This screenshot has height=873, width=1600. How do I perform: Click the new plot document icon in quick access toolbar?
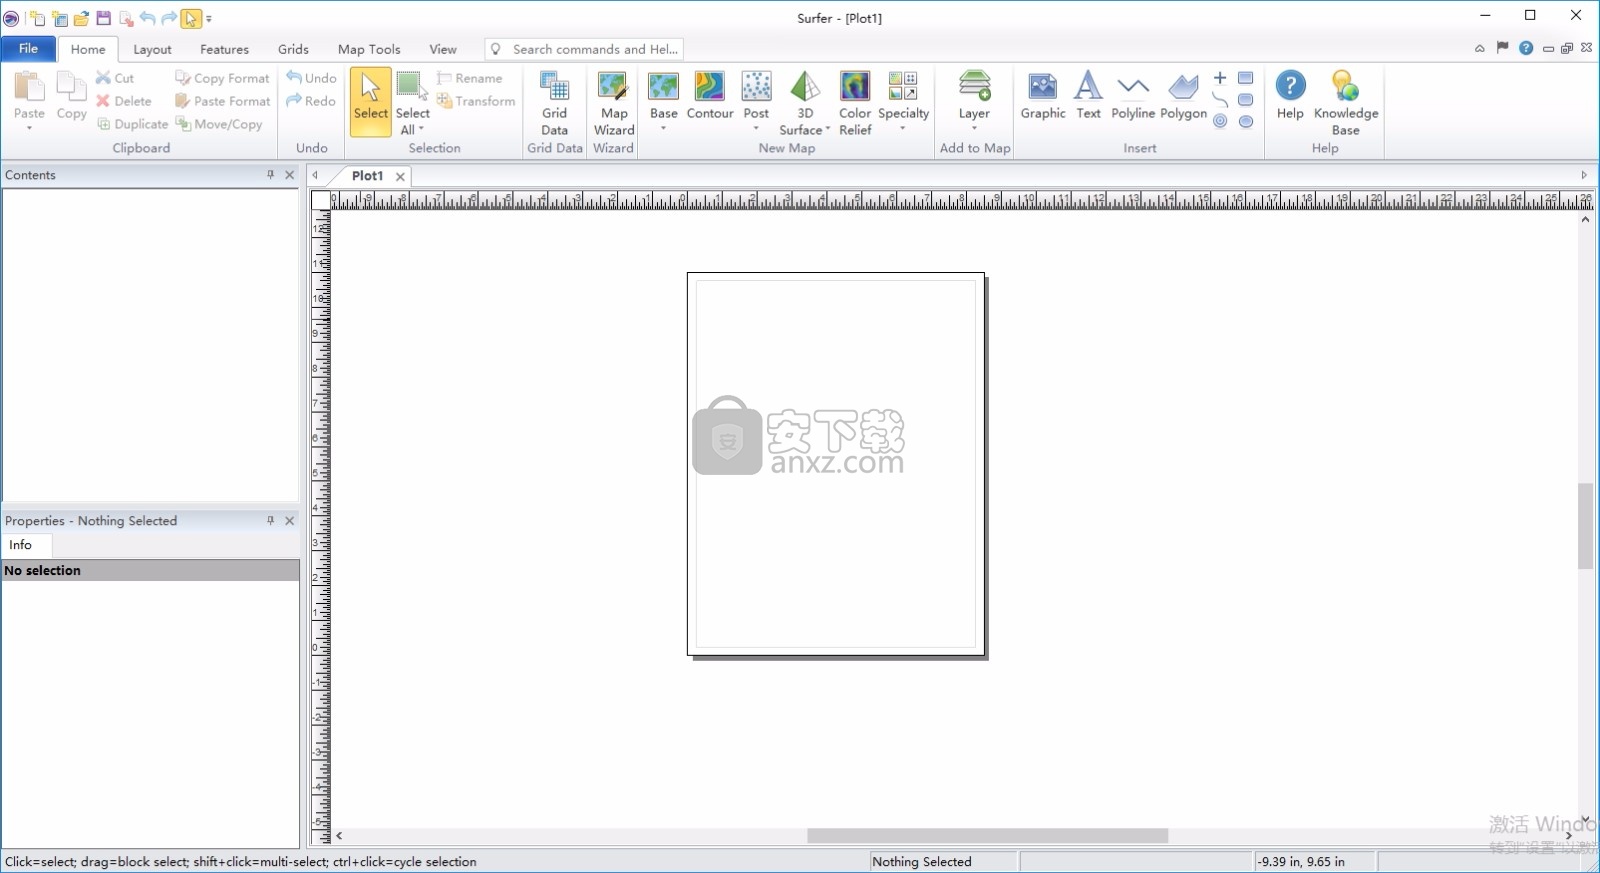[x=36, y=18]
